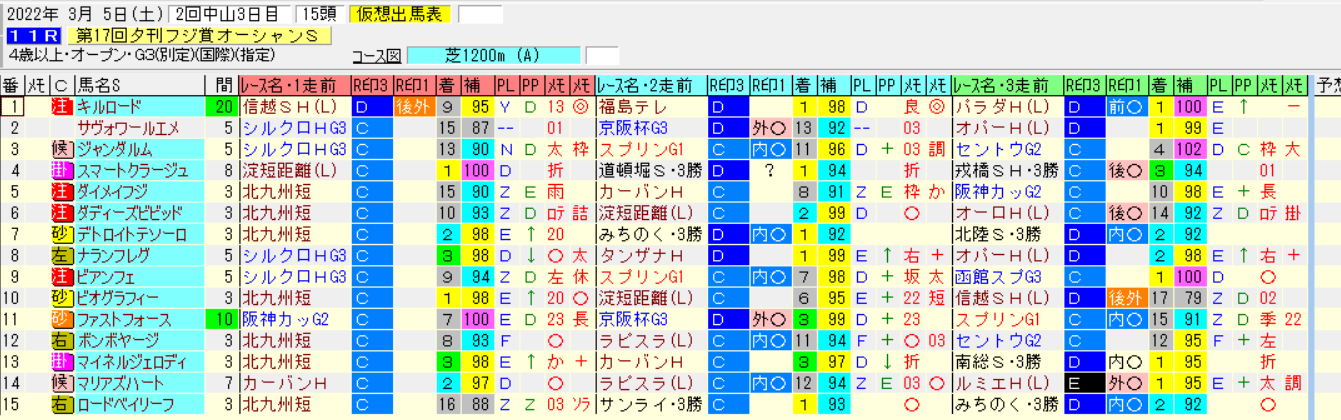Select horse name ビアンフェ
The width and height of the screenshot is (1341, 420).
(108, 276)
